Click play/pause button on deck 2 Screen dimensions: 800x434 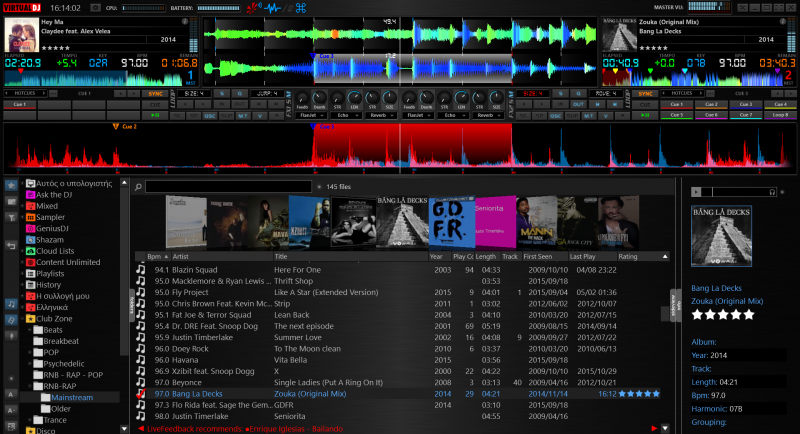tap(645, 116)
